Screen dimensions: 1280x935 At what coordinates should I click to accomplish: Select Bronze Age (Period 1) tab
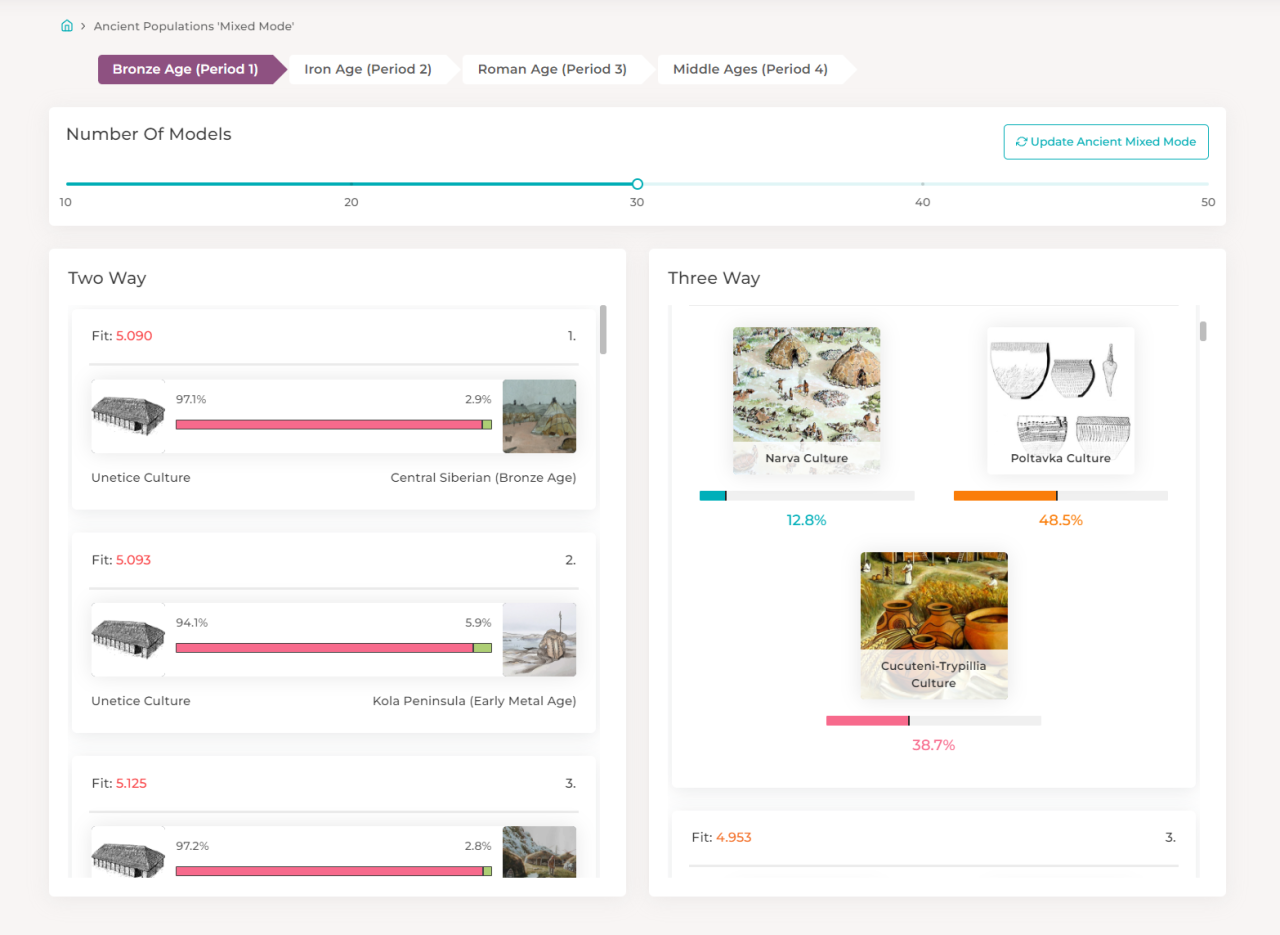coord(185,69)
